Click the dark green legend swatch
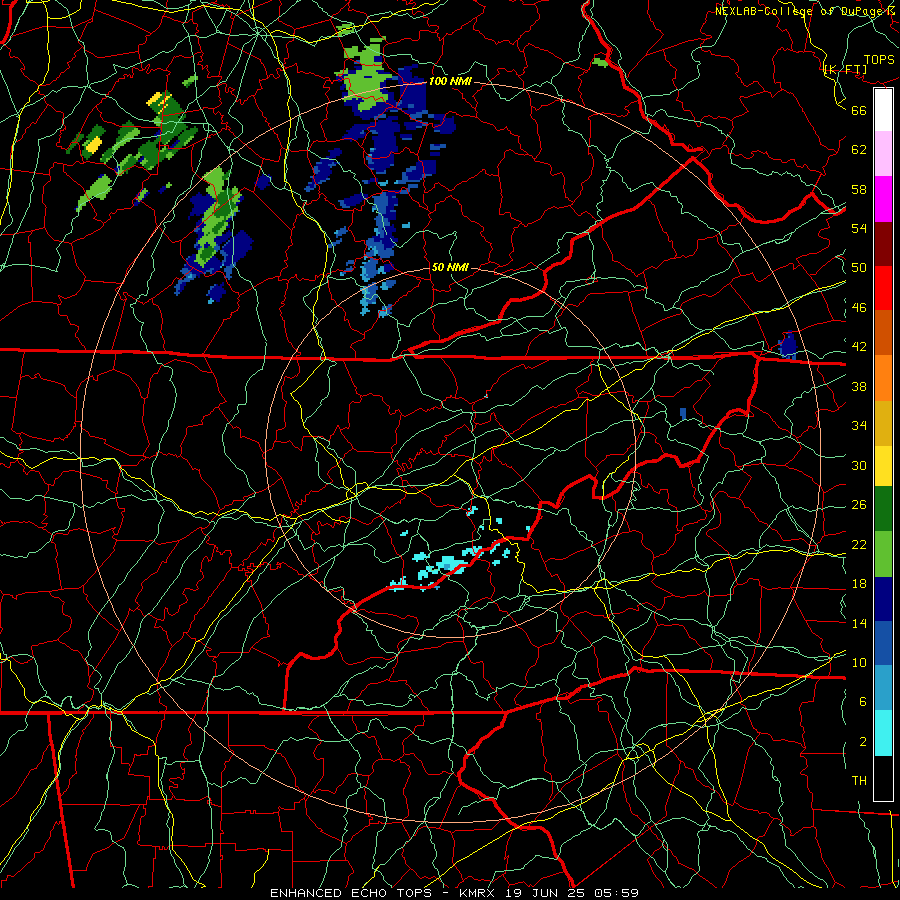Screen dimensions: 900x900 [883, 509]
